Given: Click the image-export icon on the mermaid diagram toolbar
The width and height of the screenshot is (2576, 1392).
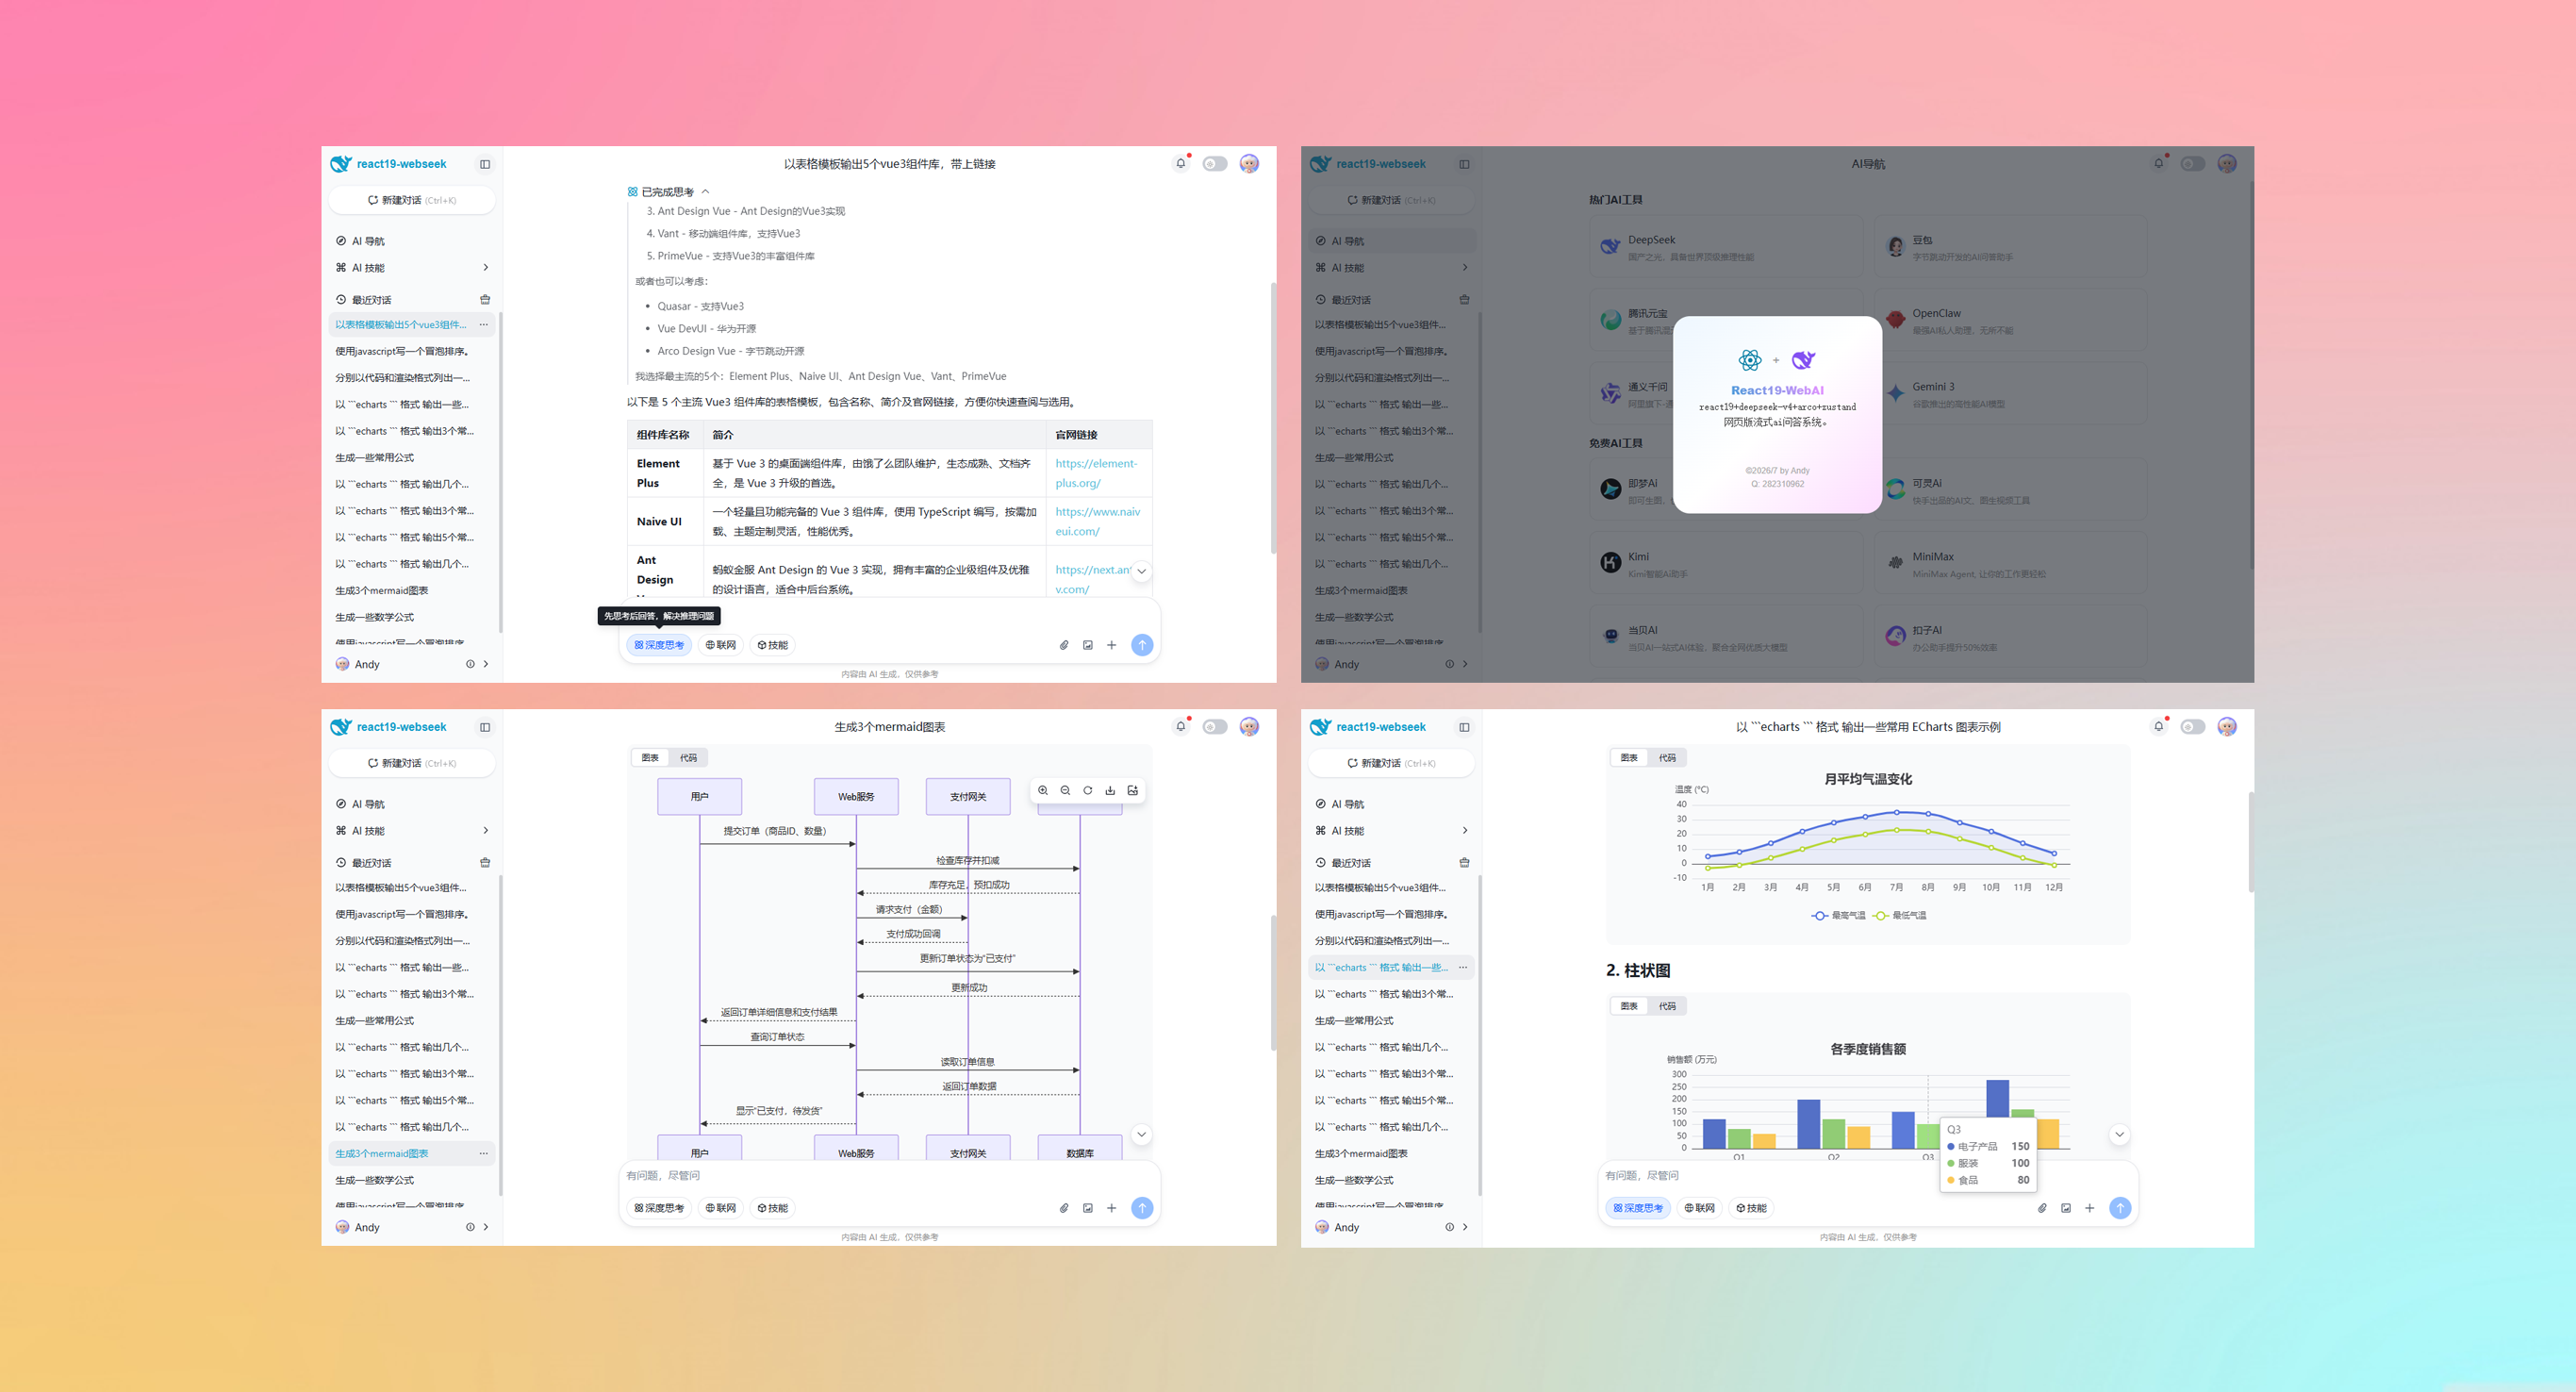Looking at the screenshot, I should 1133,790.
